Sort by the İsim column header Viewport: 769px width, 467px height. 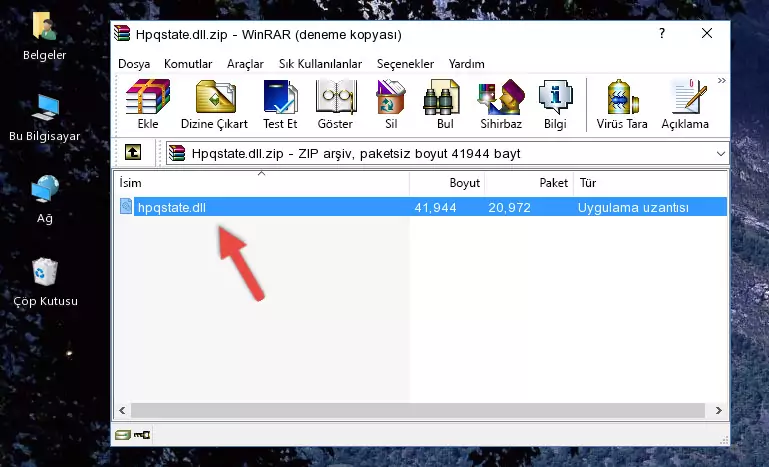262,183
